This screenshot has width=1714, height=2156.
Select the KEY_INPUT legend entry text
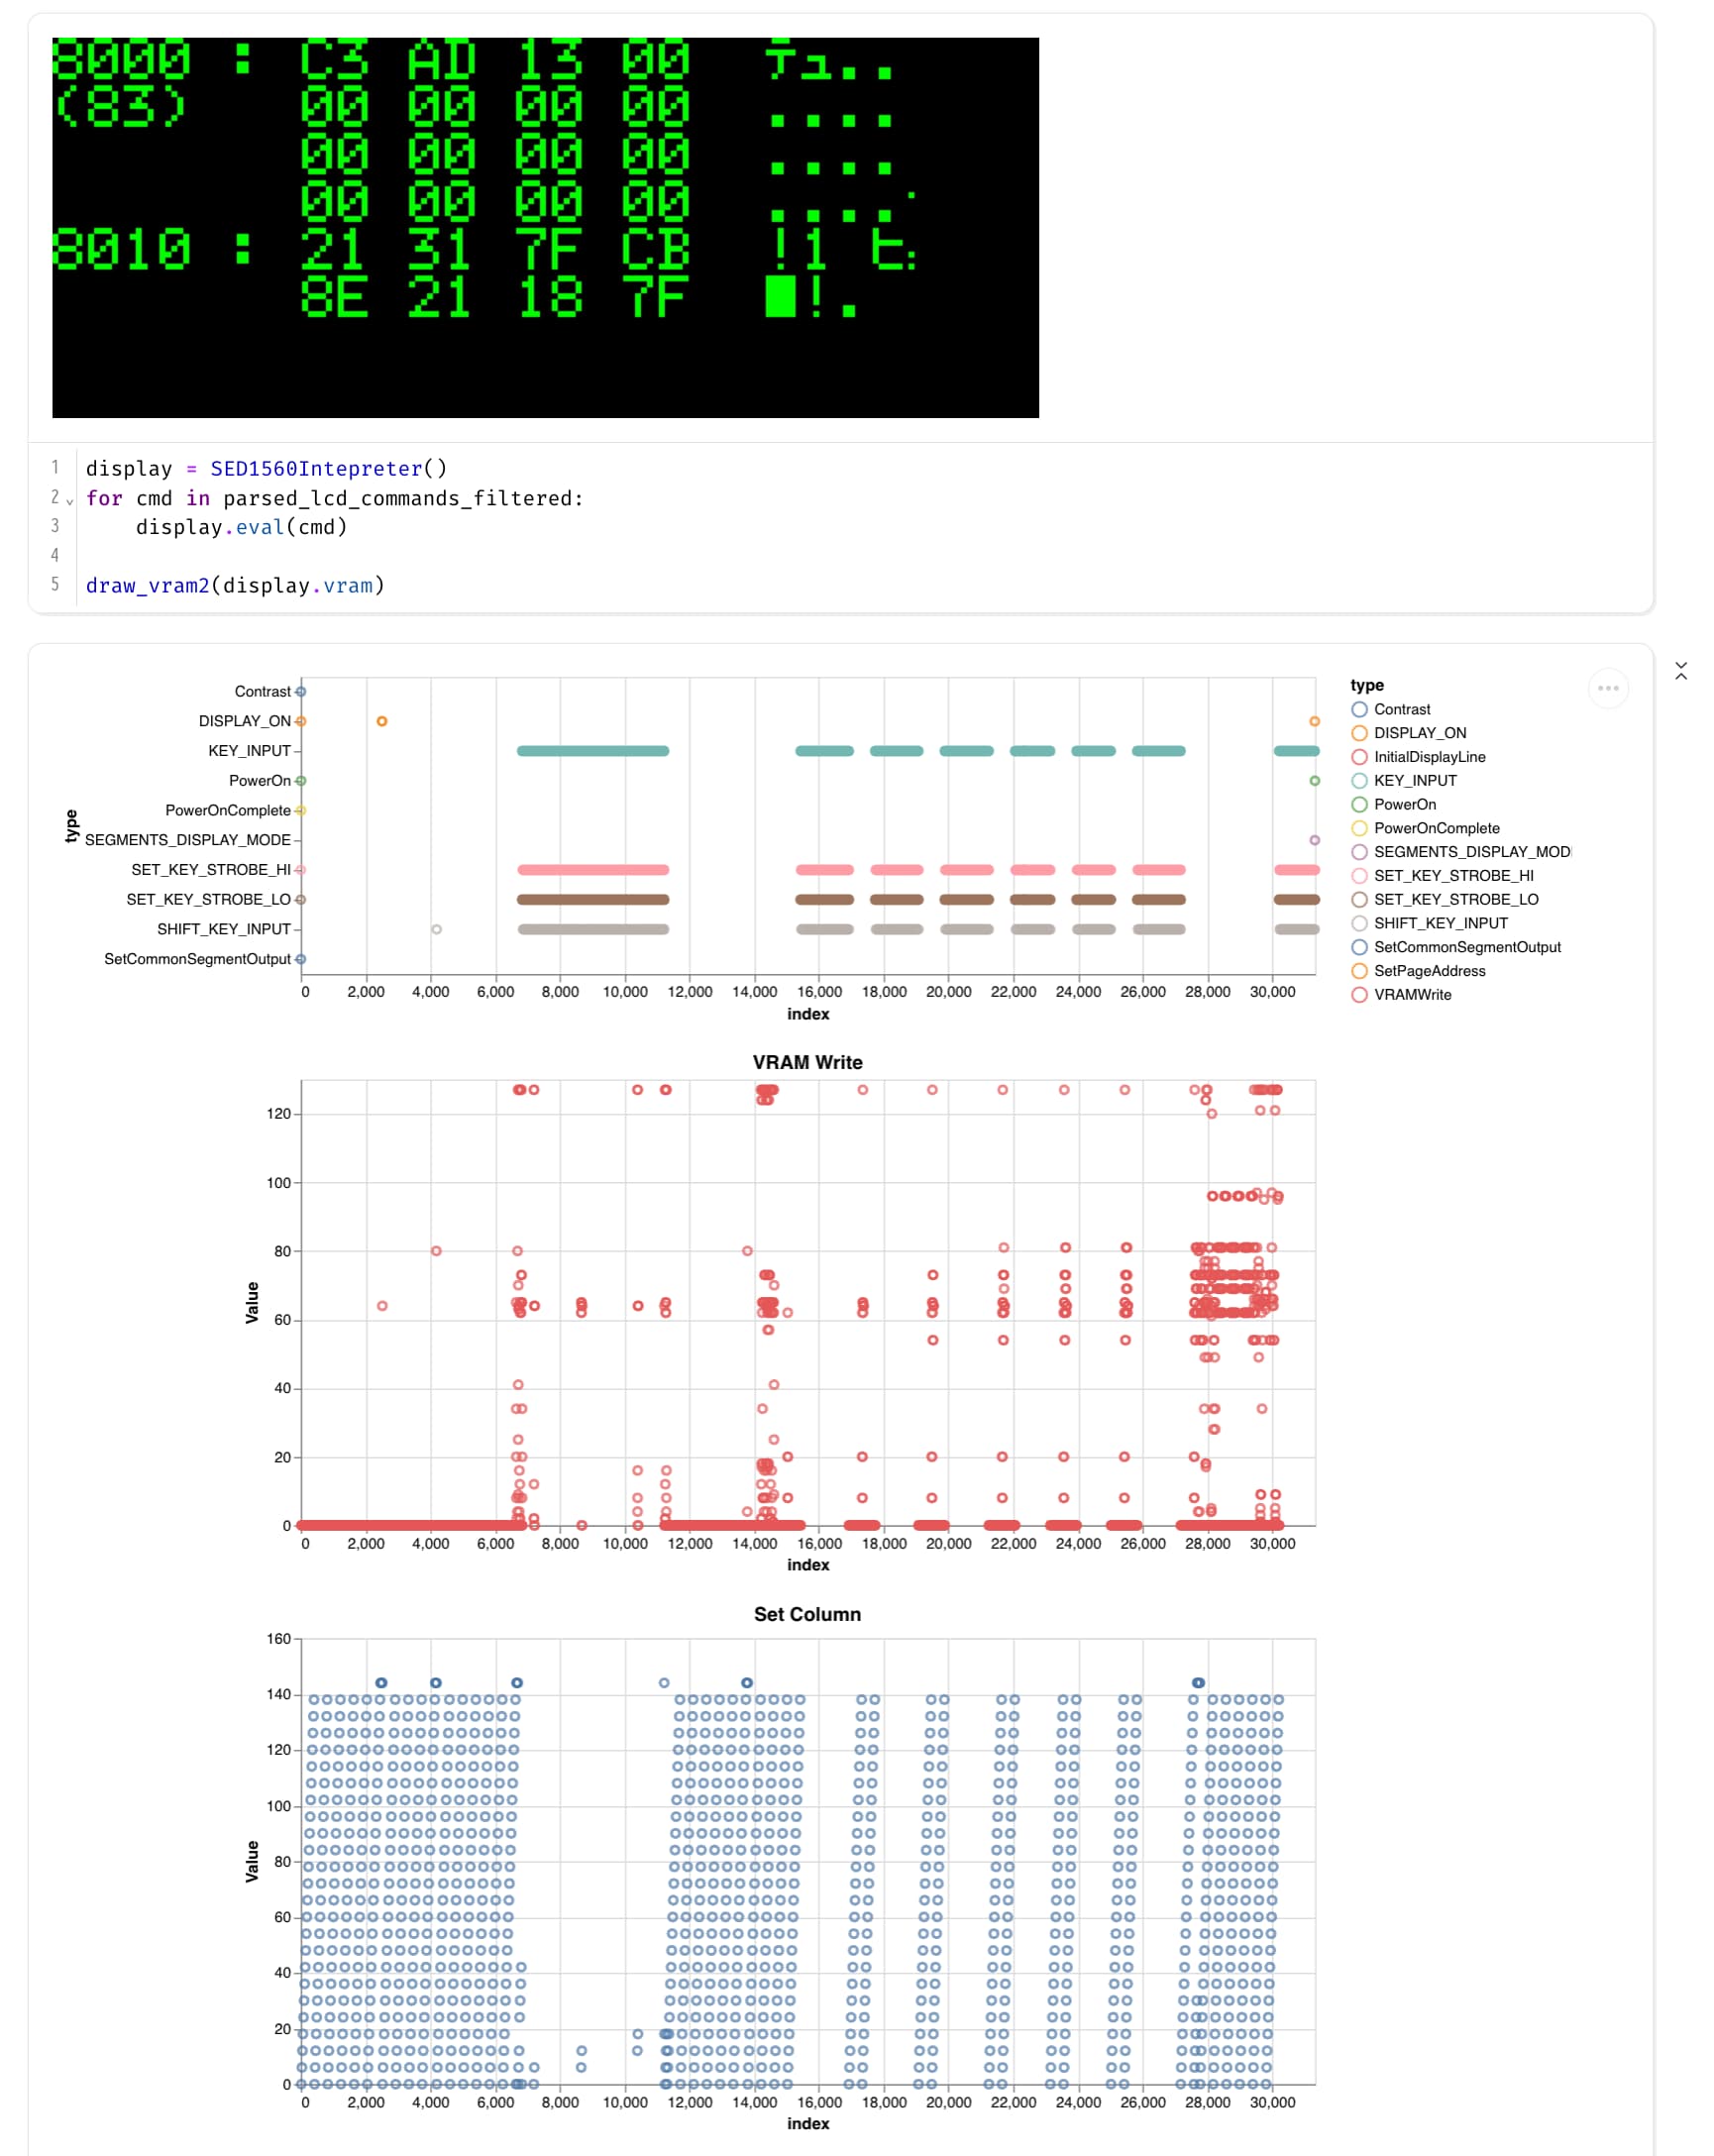click(1414, 780)
